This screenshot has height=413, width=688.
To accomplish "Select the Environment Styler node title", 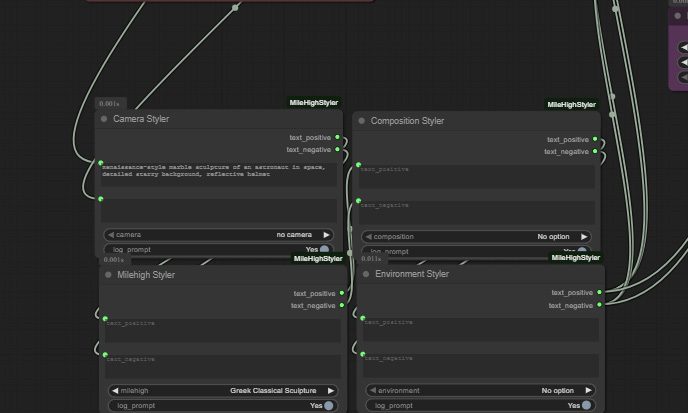I will (x=412, y=274).
